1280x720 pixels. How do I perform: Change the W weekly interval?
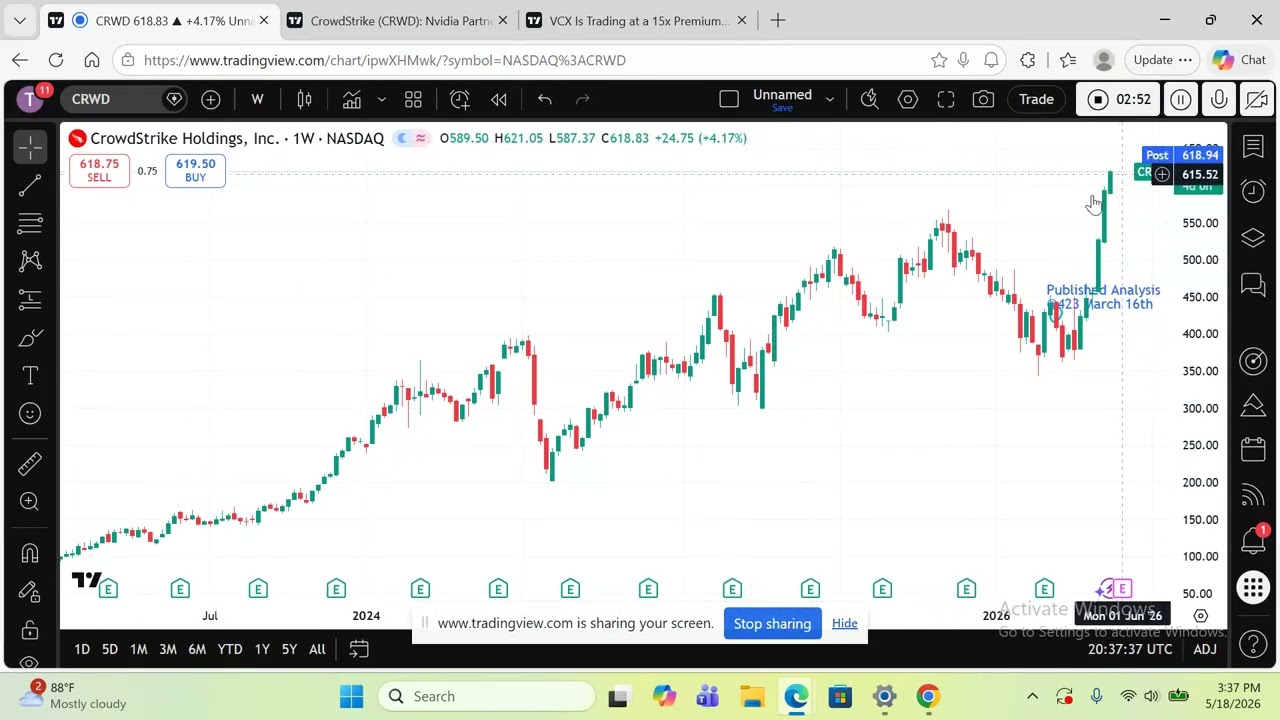click(257, 99)
